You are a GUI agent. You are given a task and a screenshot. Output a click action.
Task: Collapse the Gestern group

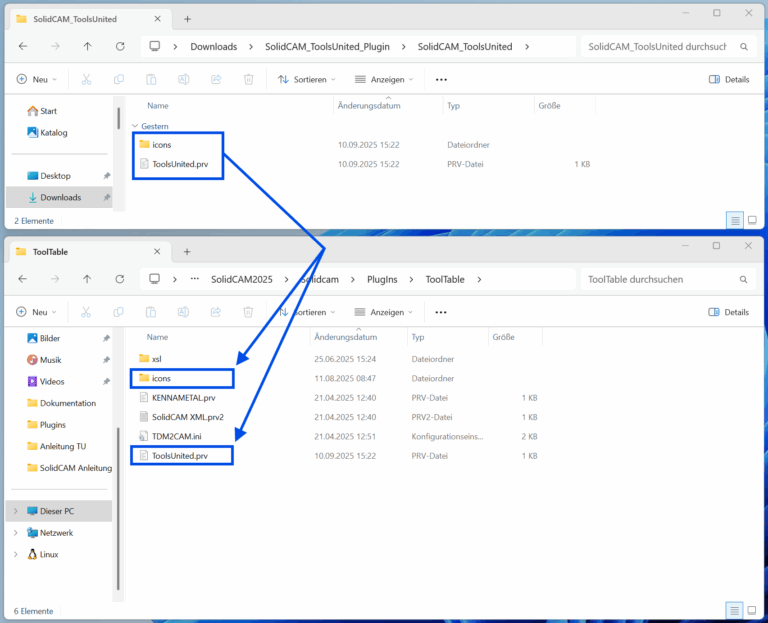pyautogui.click(x=135, y=126)
